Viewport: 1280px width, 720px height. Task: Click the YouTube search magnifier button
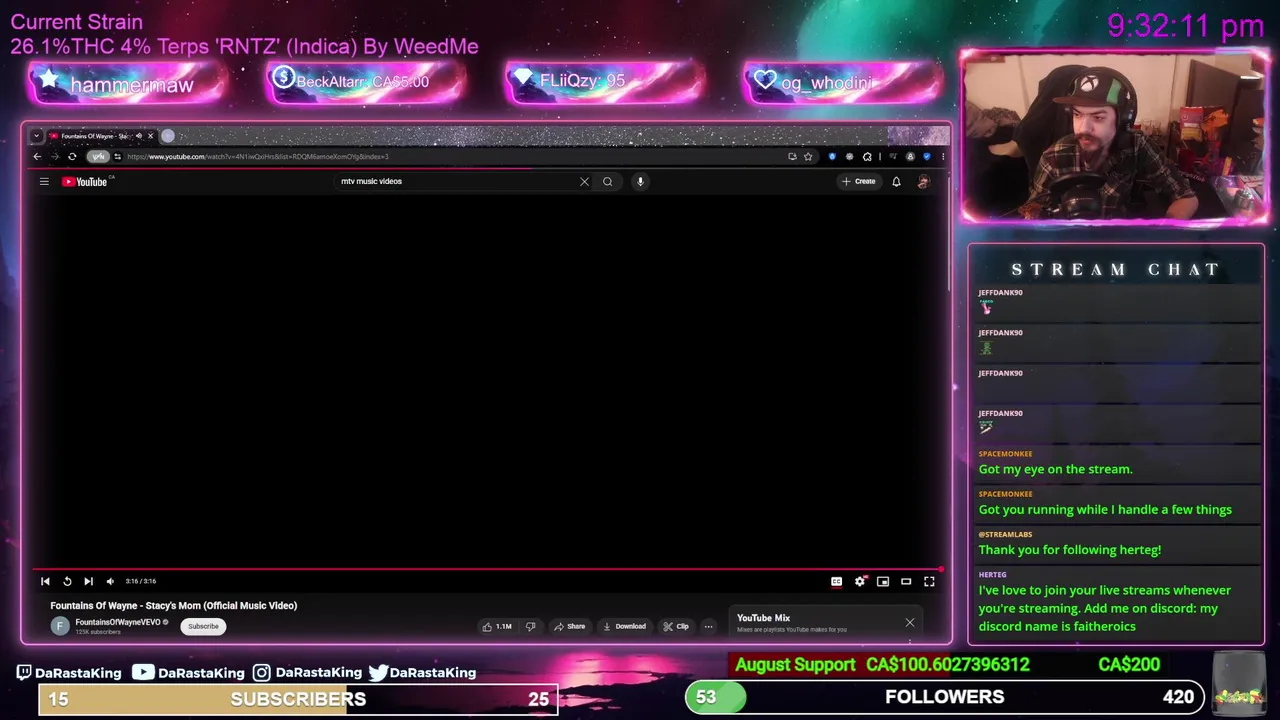pyautogui.click(x=607, y=181)
